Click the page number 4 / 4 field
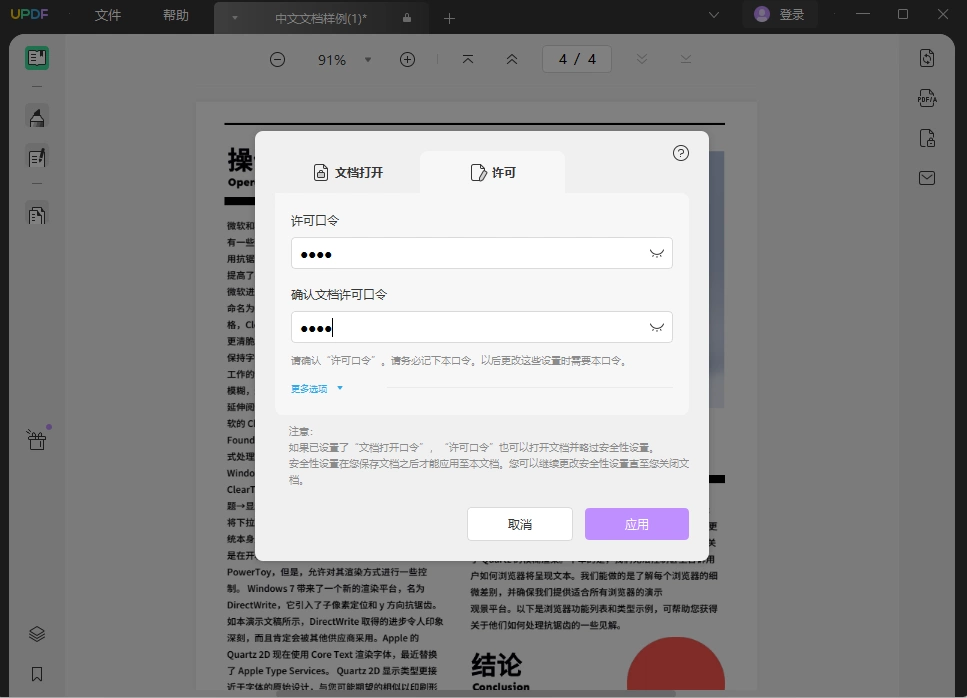The image size is (967, 698). [577, 59]
